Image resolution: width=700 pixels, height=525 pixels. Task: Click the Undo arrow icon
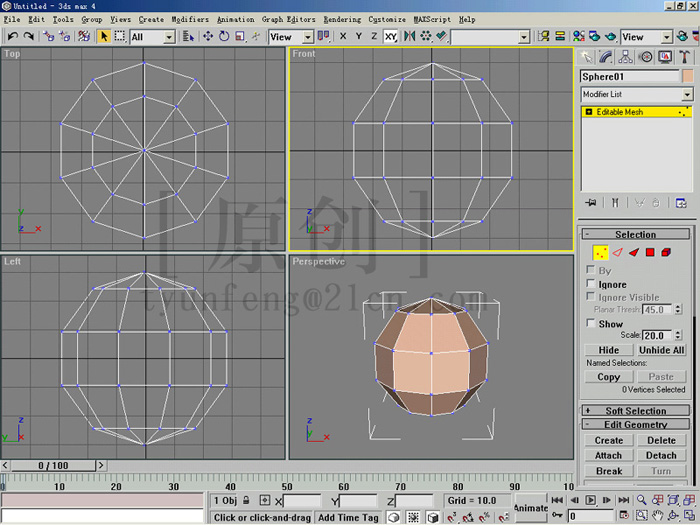(x=12, y=36)
